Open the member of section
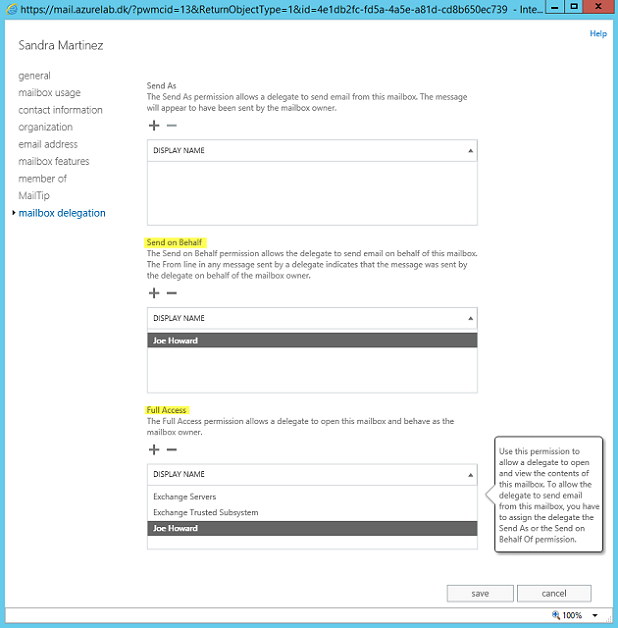Screen dimensions: 618x628 pyautogui.click(x=42, y=179)
